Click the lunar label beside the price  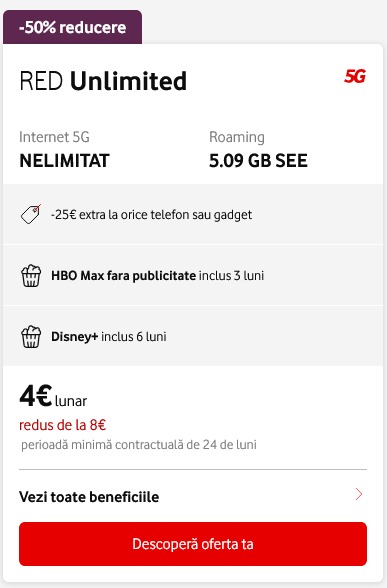click(x=71, y=401)
